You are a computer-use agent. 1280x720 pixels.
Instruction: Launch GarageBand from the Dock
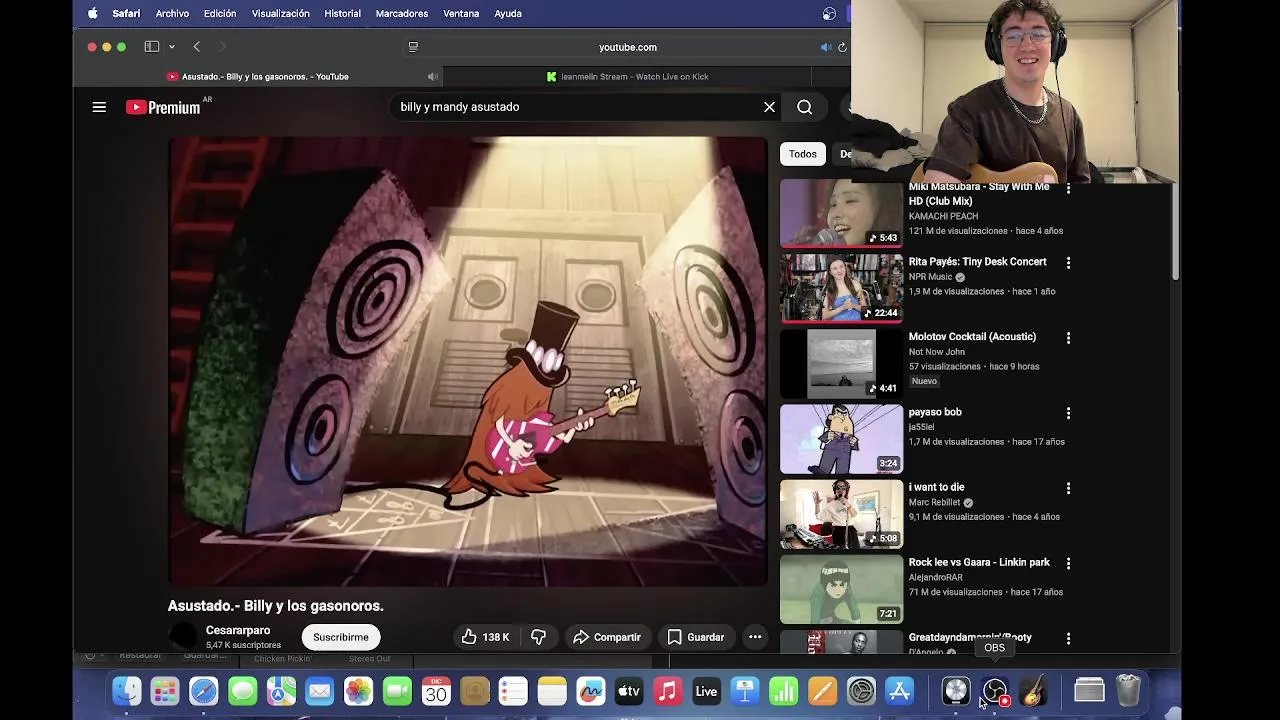(x=1033, y=691)
